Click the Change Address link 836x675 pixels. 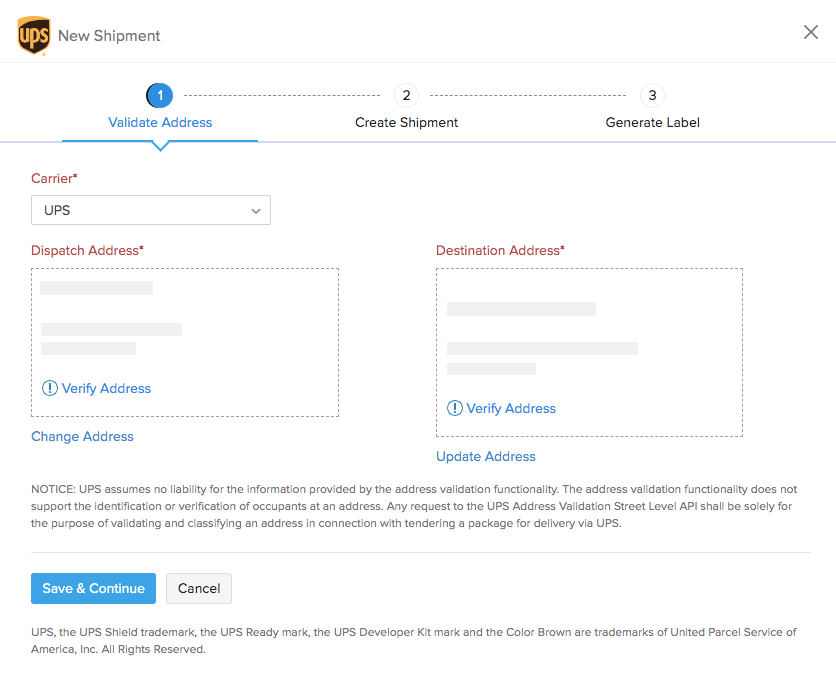[82, 436]
